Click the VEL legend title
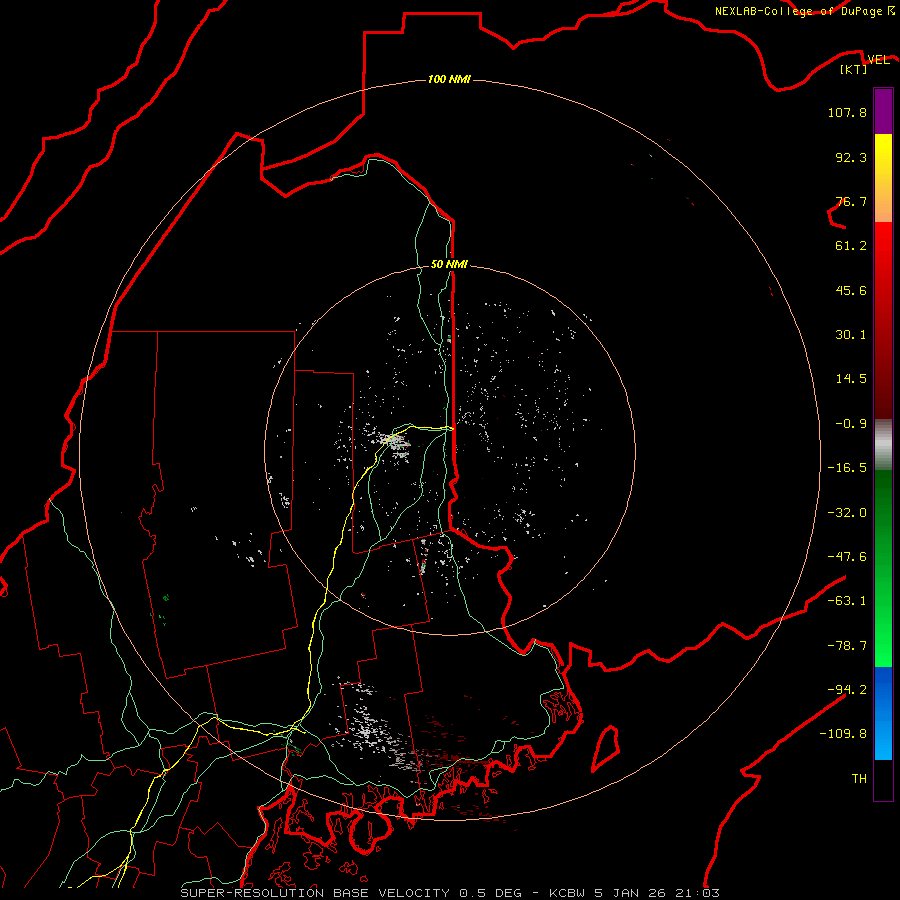 878,59
